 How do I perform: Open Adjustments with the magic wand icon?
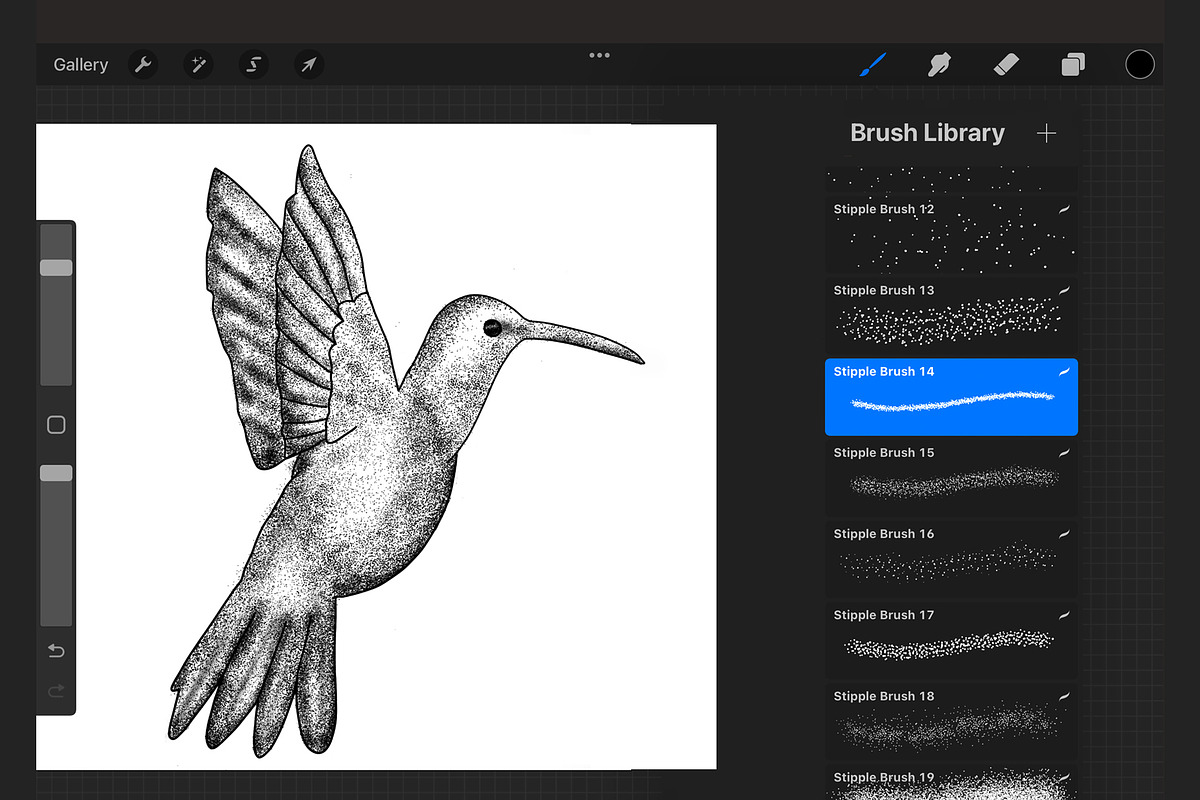click(x=198, y=64)
